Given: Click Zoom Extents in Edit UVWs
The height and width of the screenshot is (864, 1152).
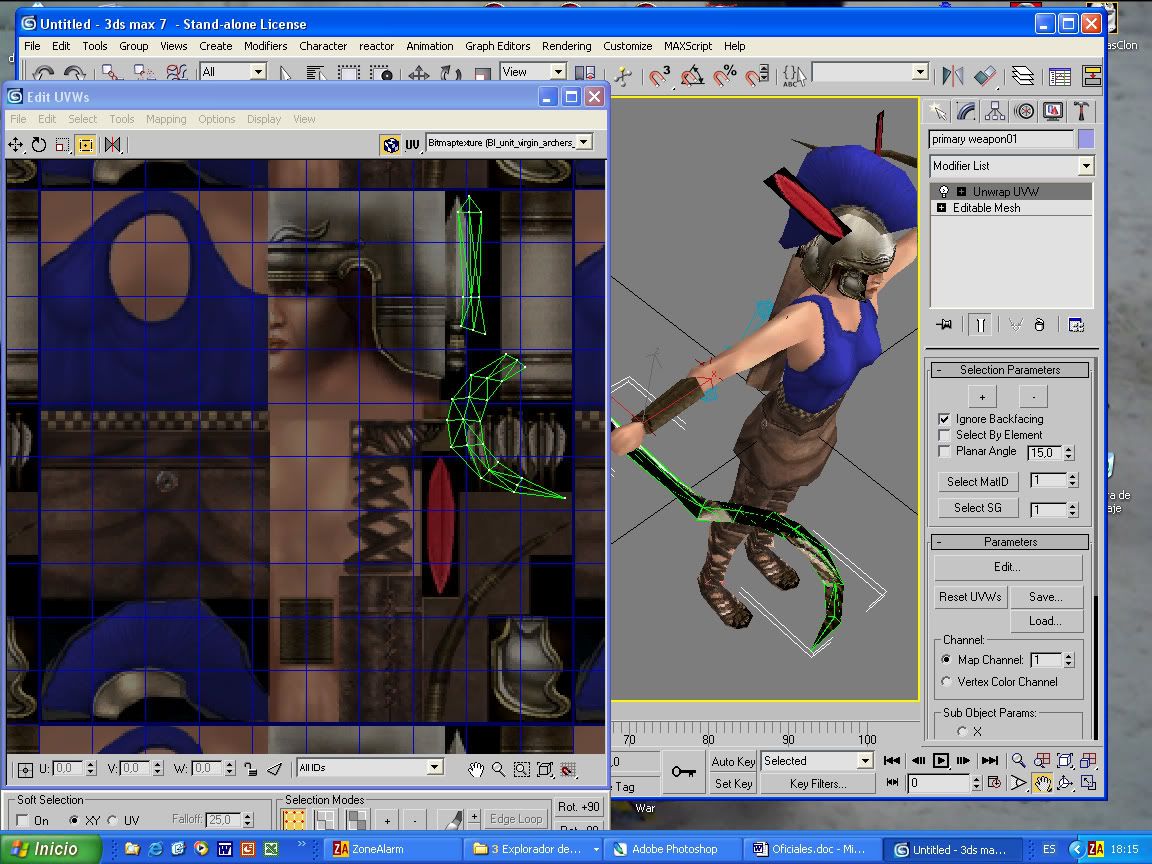Looking at the screenshot, I should point(545,769).
